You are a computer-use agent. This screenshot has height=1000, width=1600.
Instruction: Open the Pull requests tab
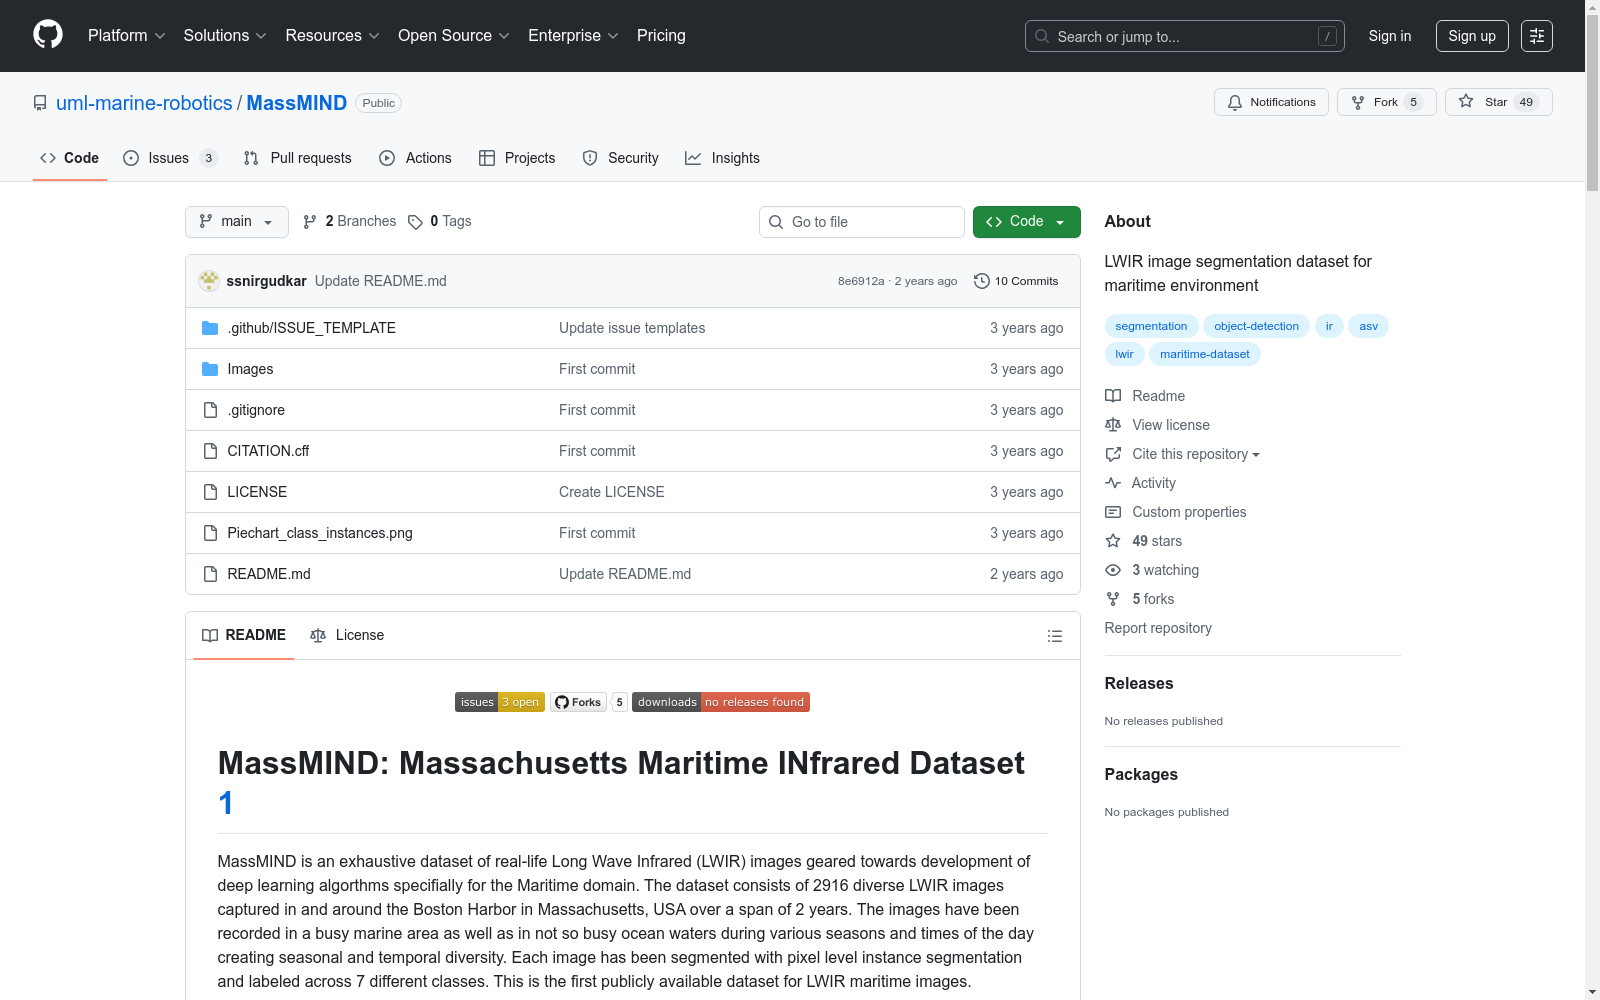pyautogui.click(x=298, y=158)
